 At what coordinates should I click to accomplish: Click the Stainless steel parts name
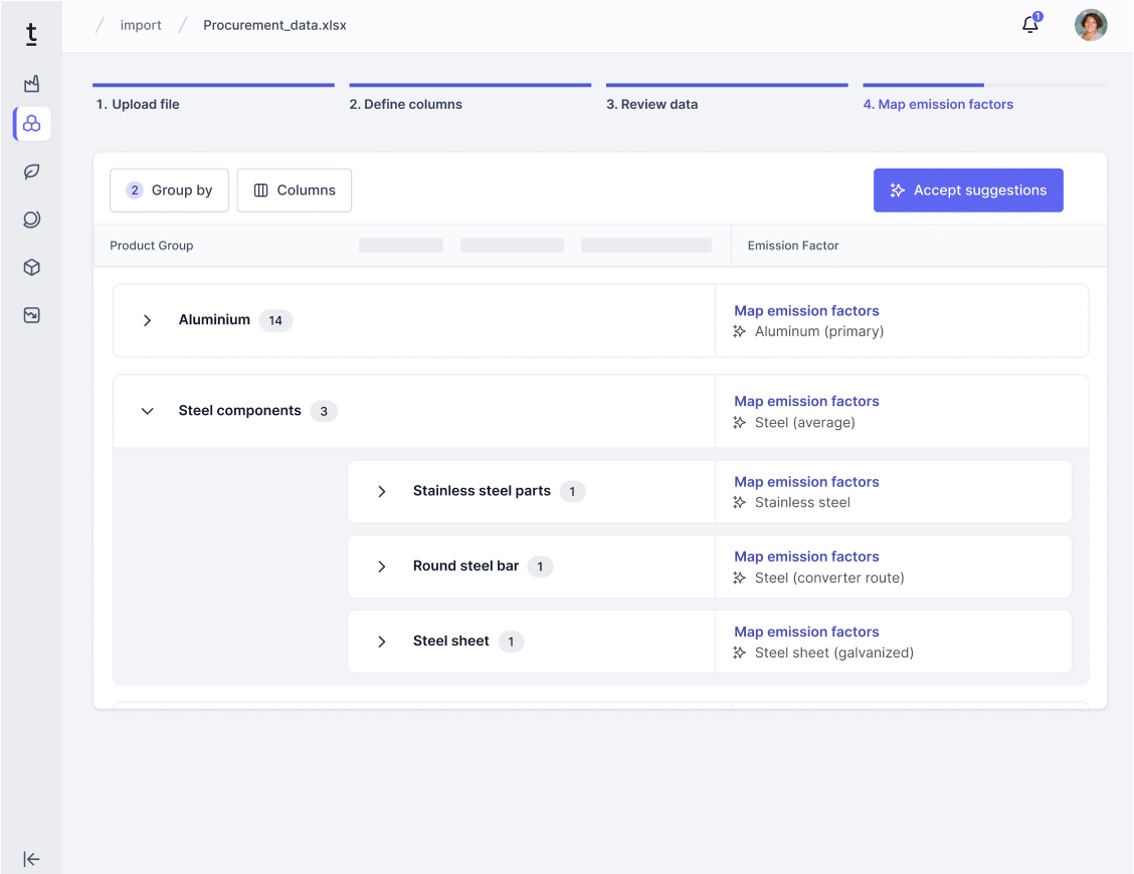tap(482, 491)
